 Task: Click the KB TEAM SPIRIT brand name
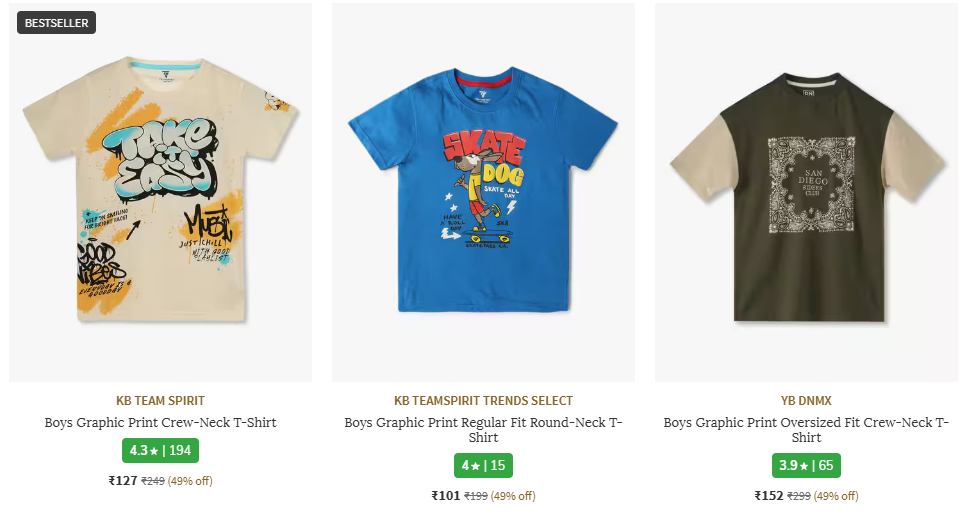coord(160,401)
